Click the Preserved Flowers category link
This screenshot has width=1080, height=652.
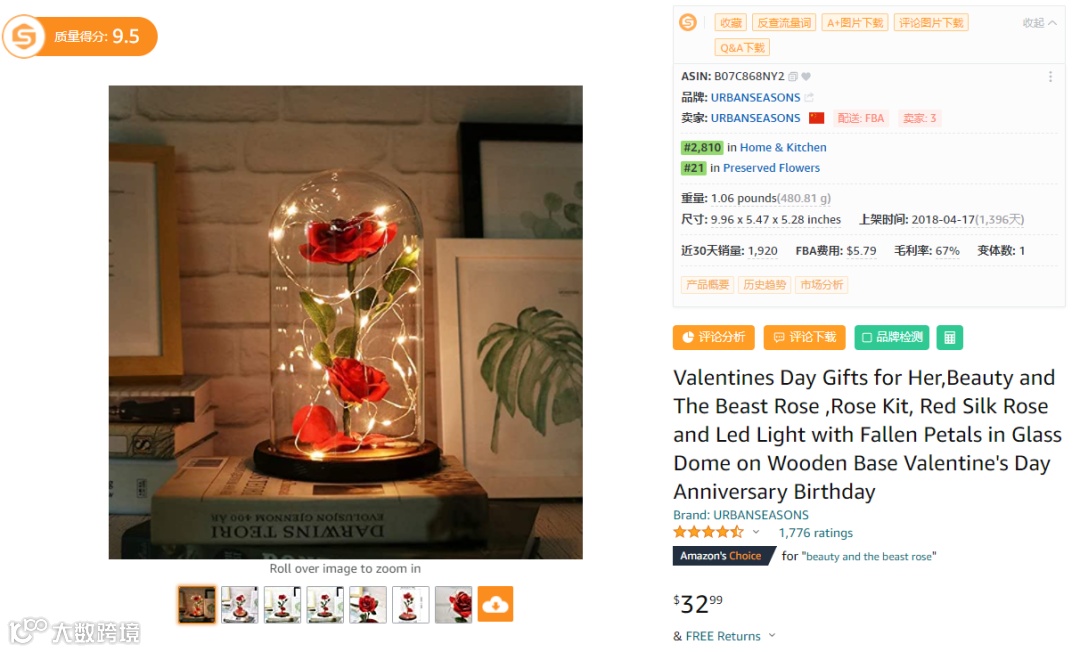coord(771,168)
